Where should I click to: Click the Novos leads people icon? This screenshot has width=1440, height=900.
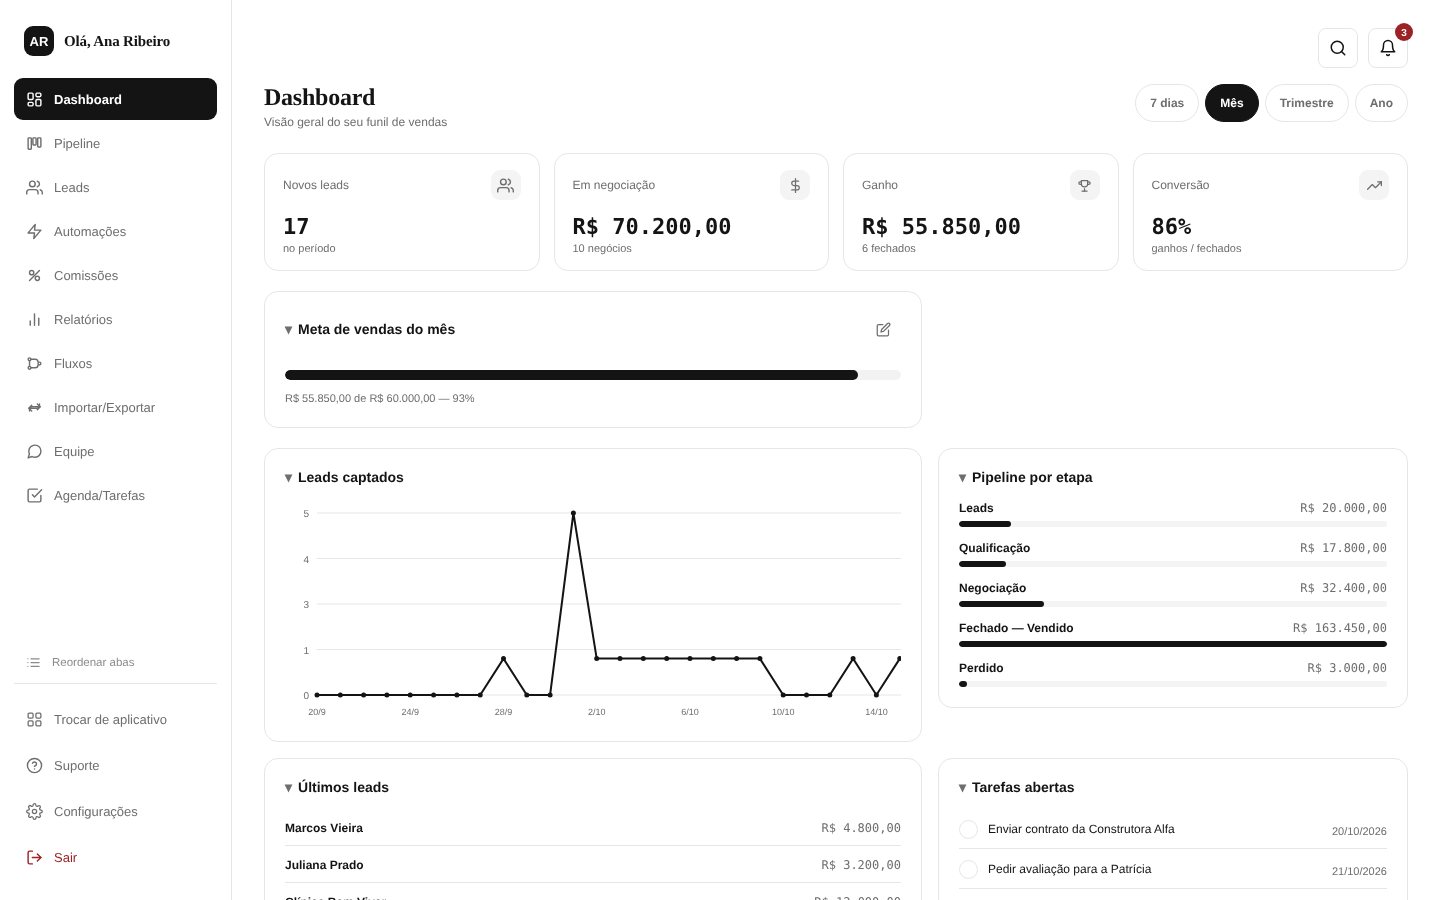(506, 185)
